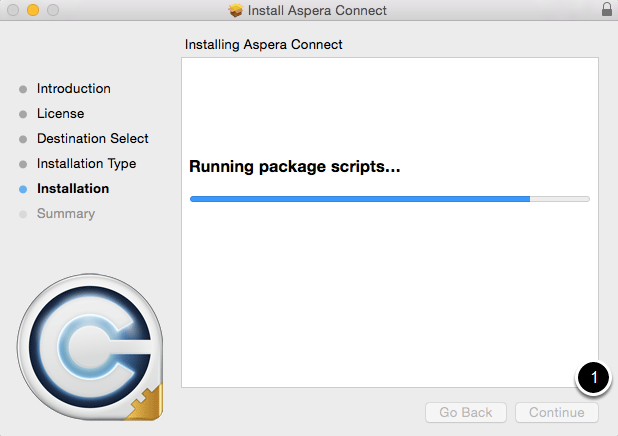
Task: Select the Introduction step
Action: click(74, 89)
